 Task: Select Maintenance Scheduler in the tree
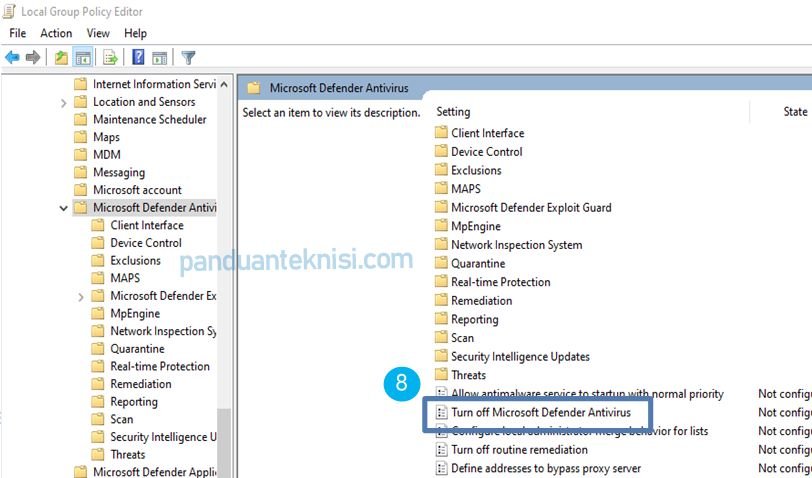pyautogui.click(x=150, y=119)
